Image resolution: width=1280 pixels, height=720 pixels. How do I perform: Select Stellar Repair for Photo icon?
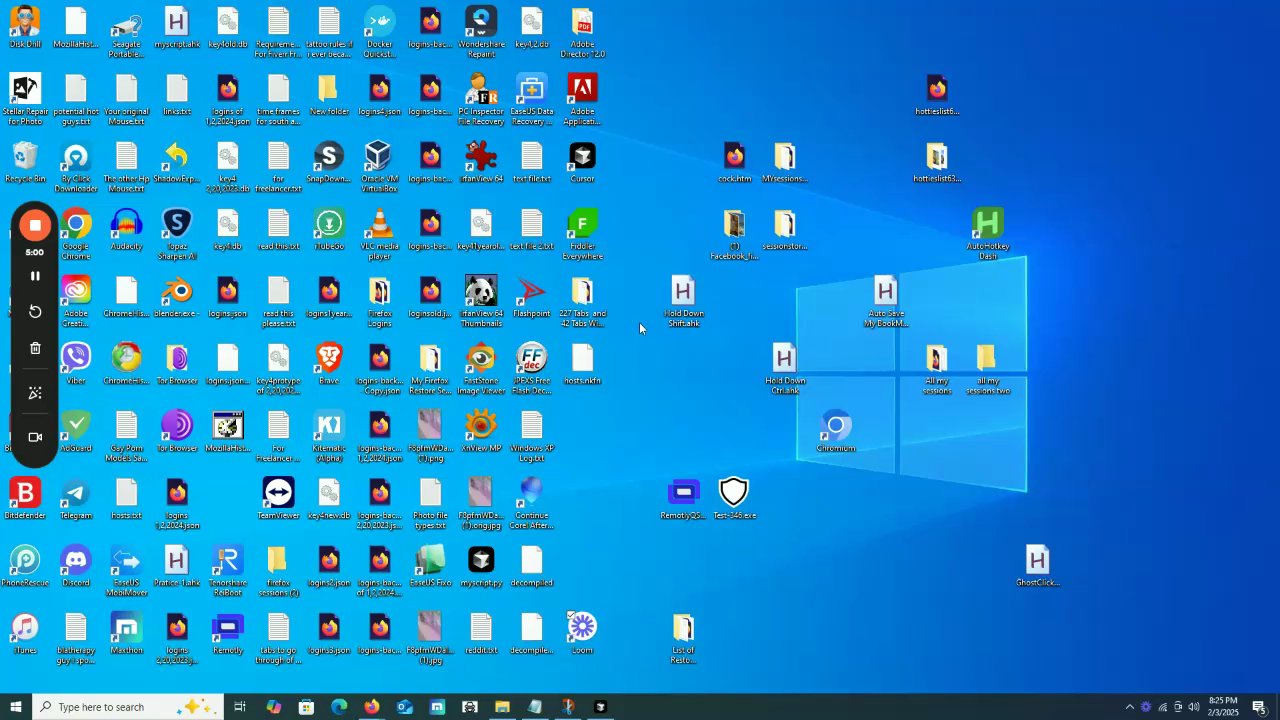[25, 100]
